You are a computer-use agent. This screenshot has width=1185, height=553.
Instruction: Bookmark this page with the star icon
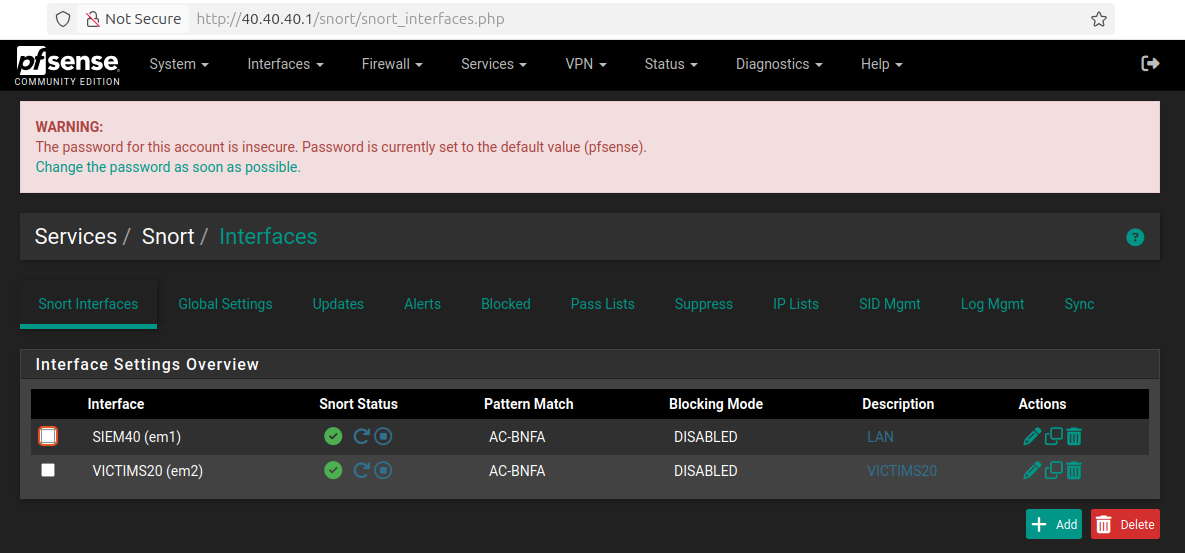(x=1099, y=19)
